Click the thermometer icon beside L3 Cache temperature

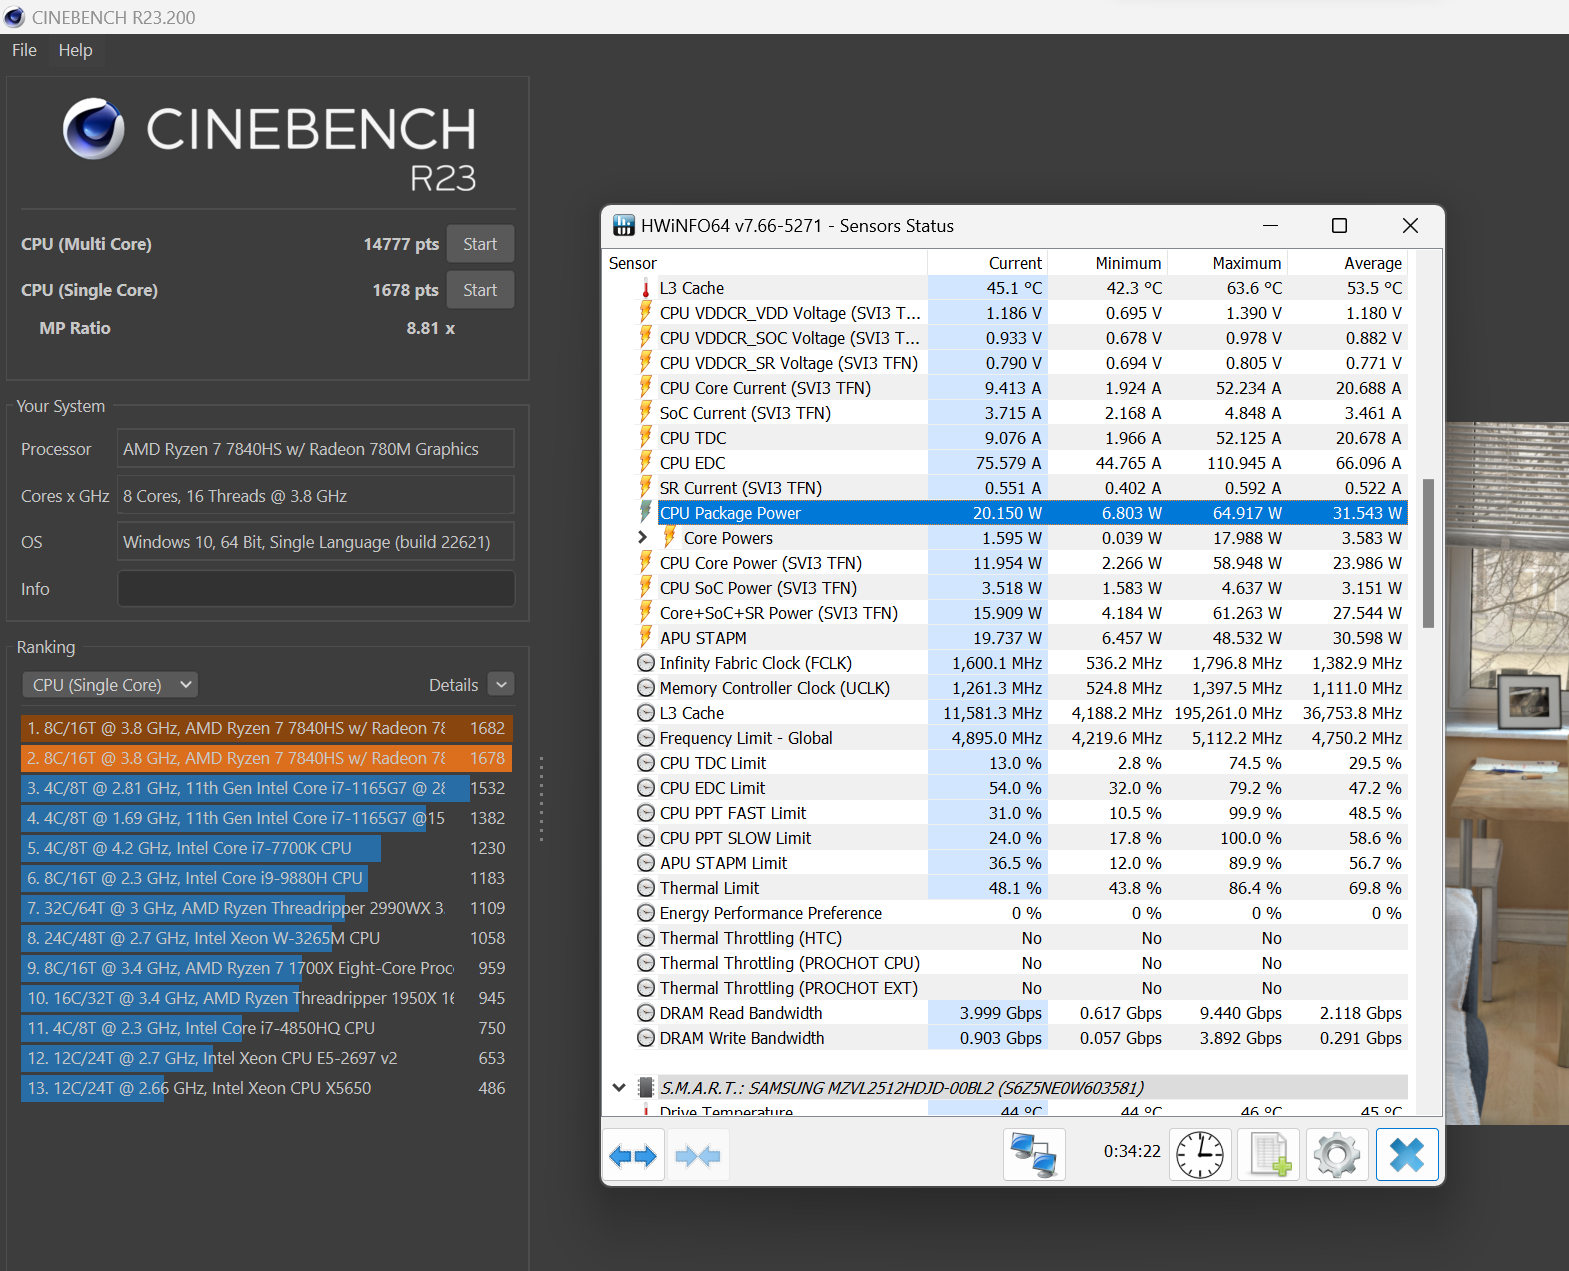(646, 288)
